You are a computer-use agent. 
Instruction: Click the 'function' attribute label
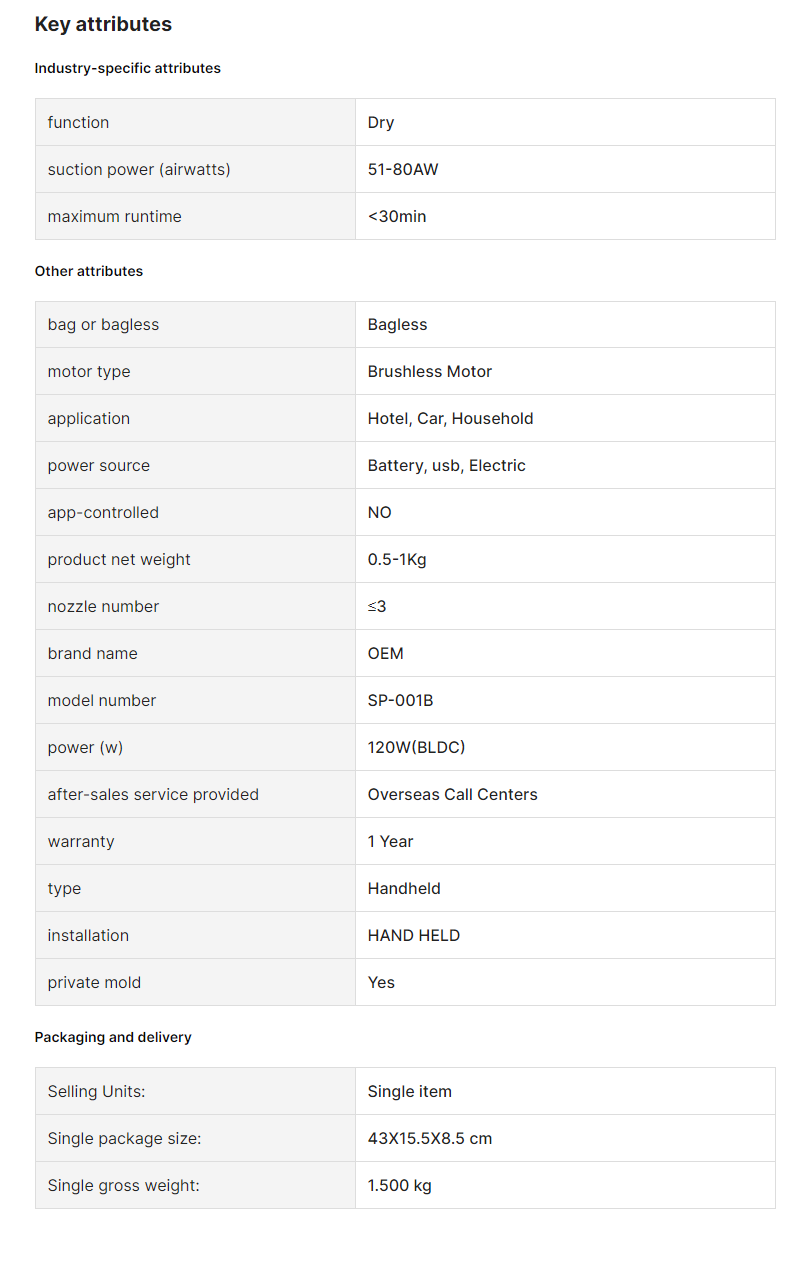click(78, 122)
